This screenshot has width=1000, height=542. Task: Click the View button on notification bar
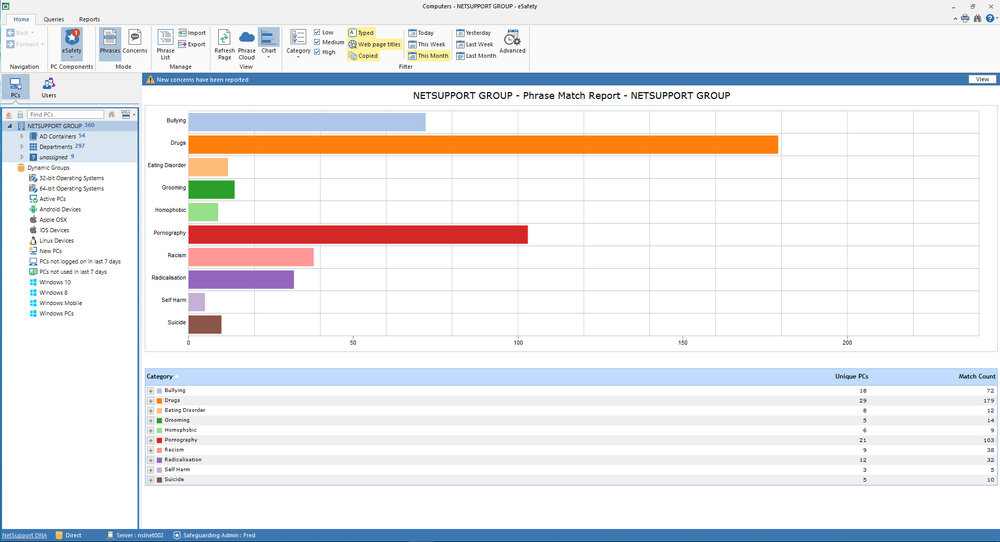982,80
